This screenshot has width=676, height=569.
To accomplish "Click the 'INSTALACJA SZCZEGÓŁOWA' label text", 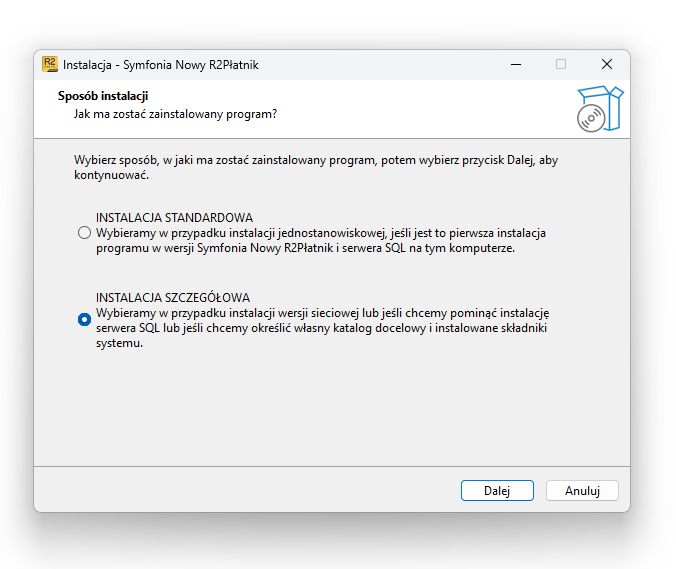I will coord(173,298).
